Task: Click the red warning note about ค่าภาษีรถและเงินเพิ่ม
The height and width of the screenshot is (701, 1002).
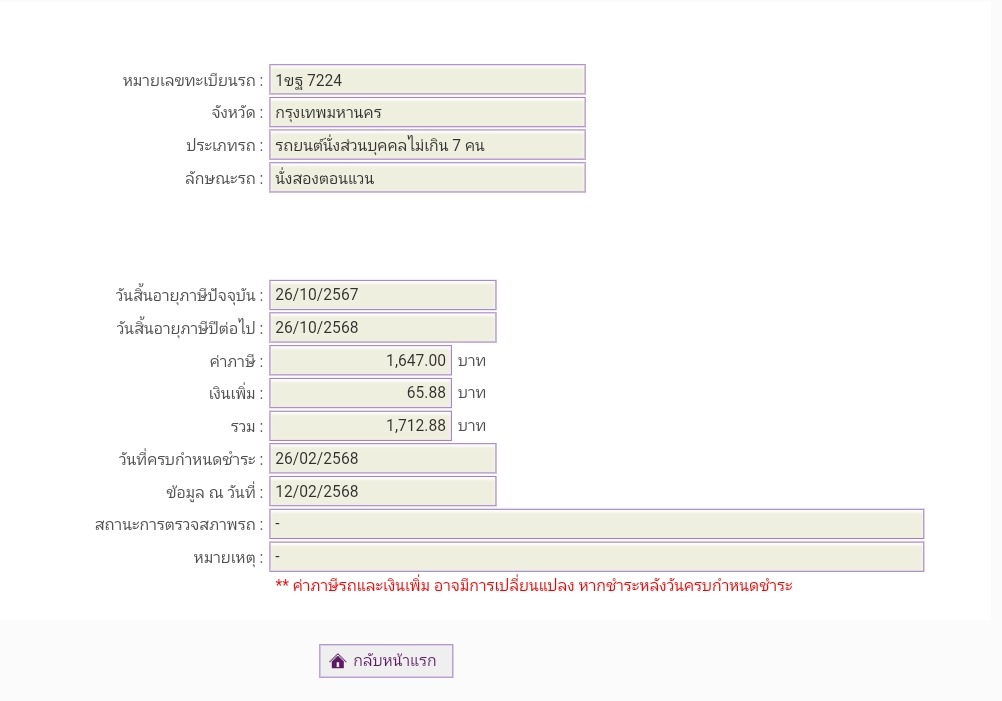Action: point(534,585)
